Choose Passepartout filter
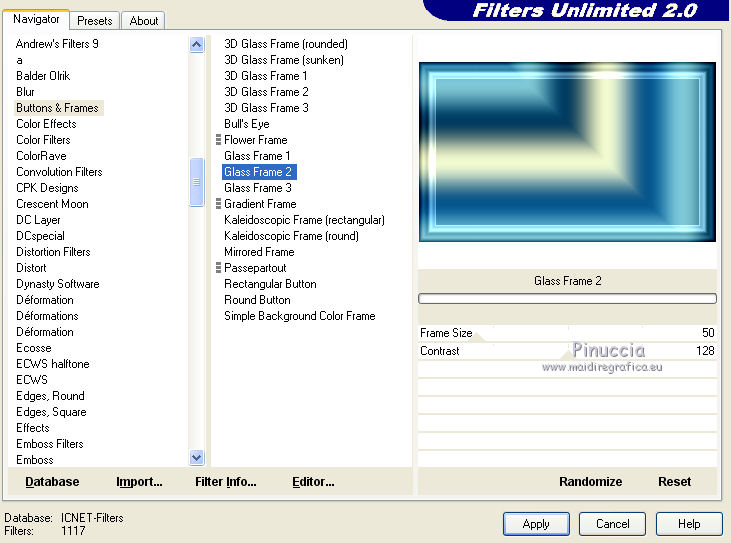 click(255, 268)
